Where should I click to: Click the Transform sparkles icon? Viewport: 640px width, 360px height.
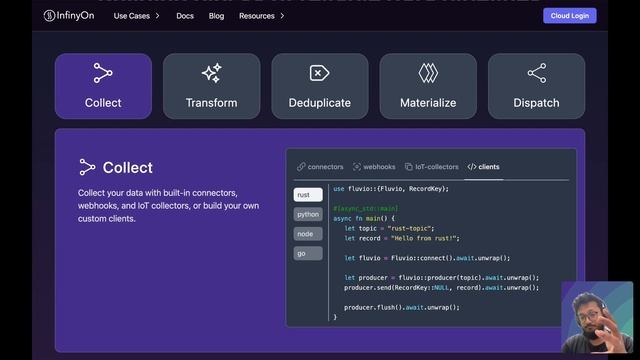tap(211, 73)
